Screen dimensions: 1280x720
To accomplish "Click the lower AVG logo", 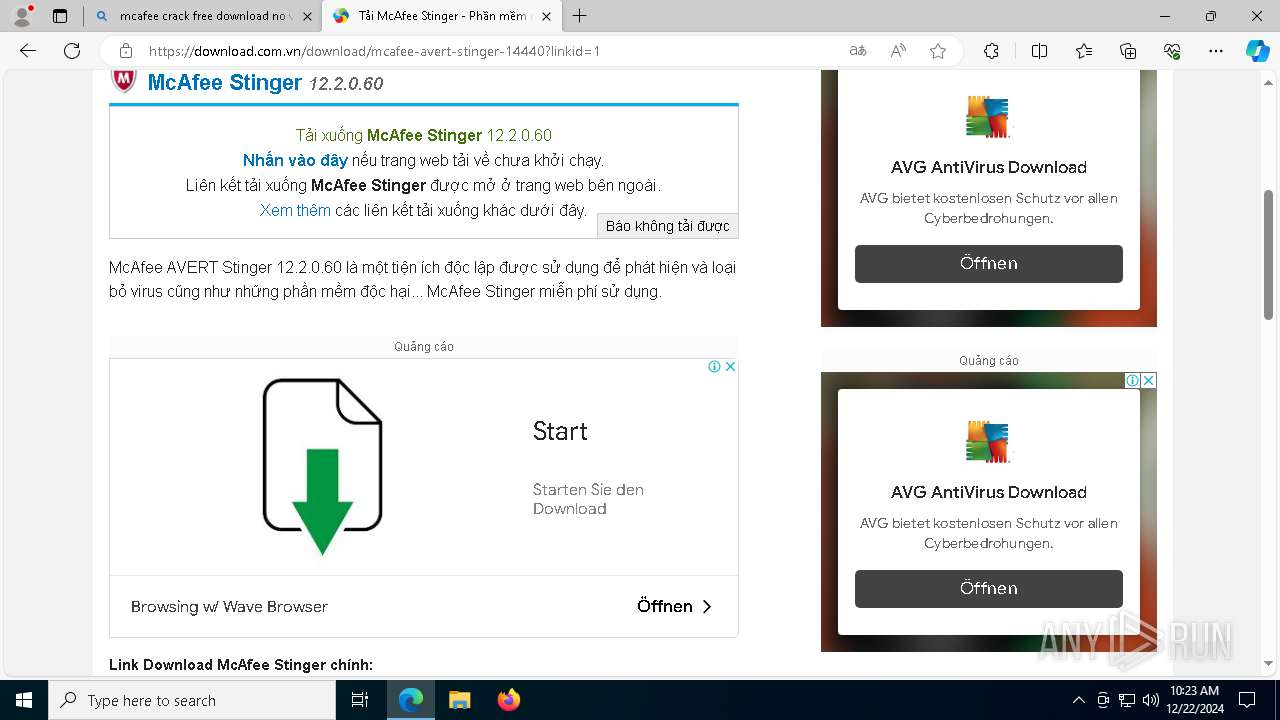I will tap(988, 442).
